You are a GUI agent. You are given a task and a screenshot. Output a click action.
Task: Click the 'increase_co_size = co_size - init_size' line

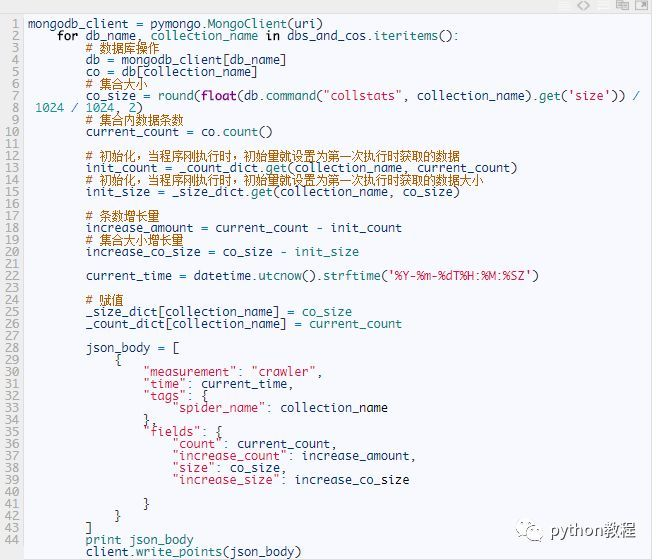point(223,252)
